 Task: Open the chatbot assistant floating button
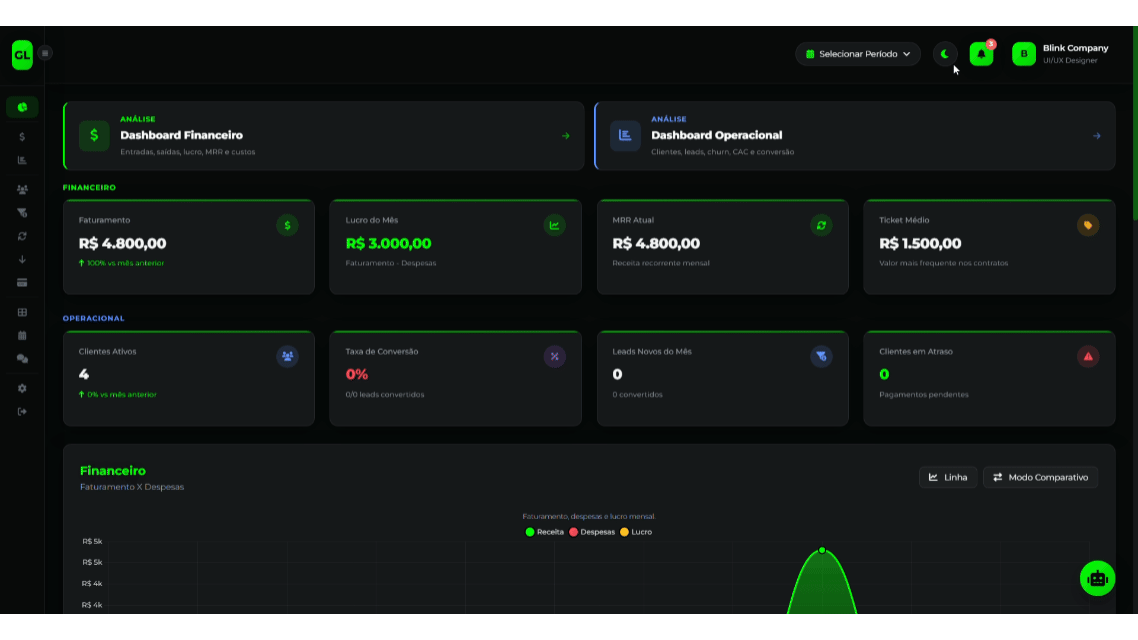click(x=1097, y=579)
